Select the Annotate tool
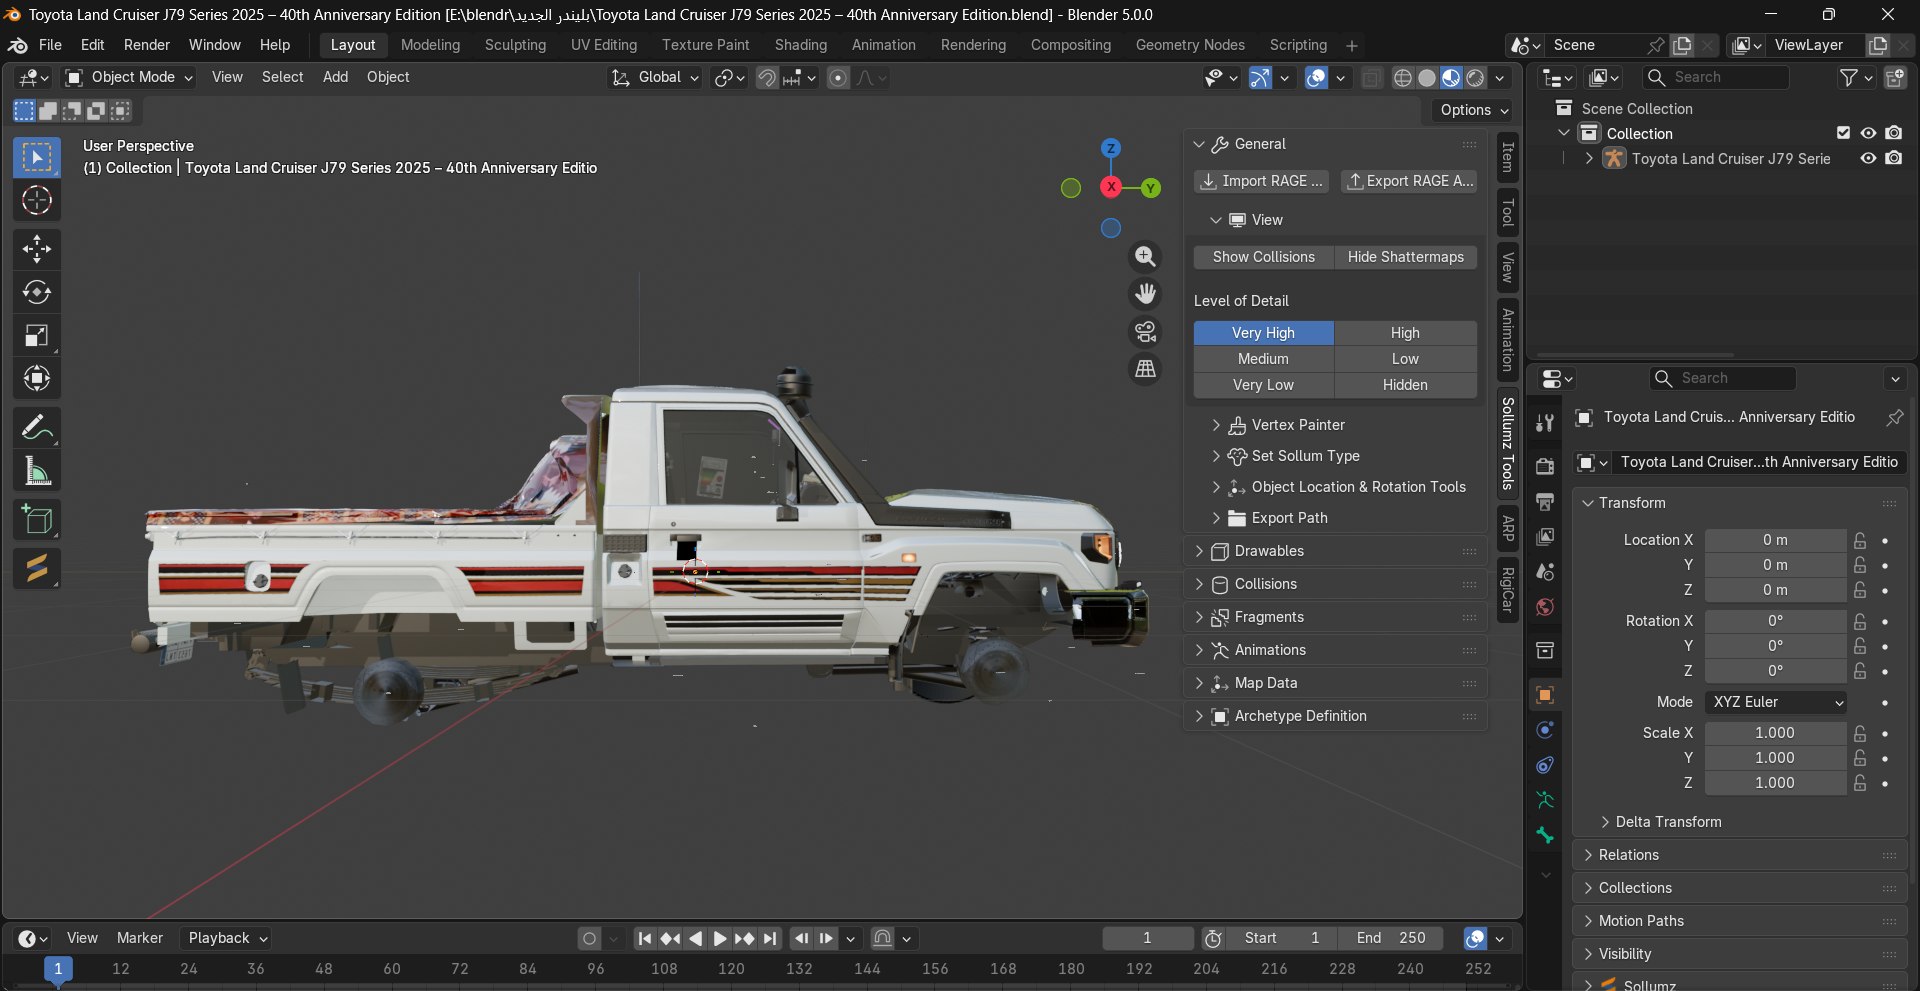Image resolution: width=1920 pixels, height=991 pixels. click(x=37, y=428)
